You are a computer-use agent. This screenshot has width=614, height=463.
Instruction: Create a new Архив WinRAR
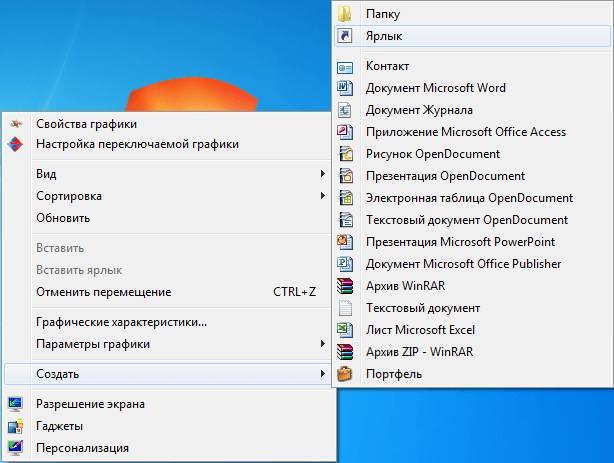click(x=473, y=286)
